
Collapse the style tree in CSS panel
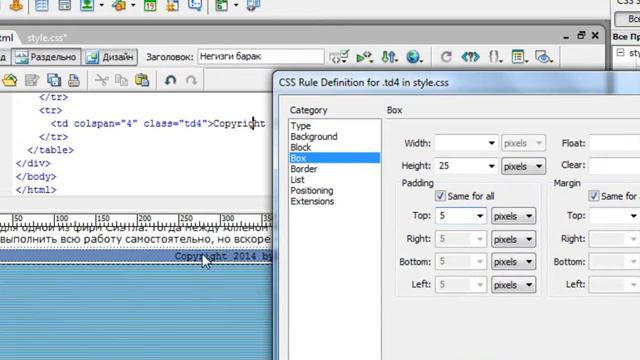click(x=620, y=53)
